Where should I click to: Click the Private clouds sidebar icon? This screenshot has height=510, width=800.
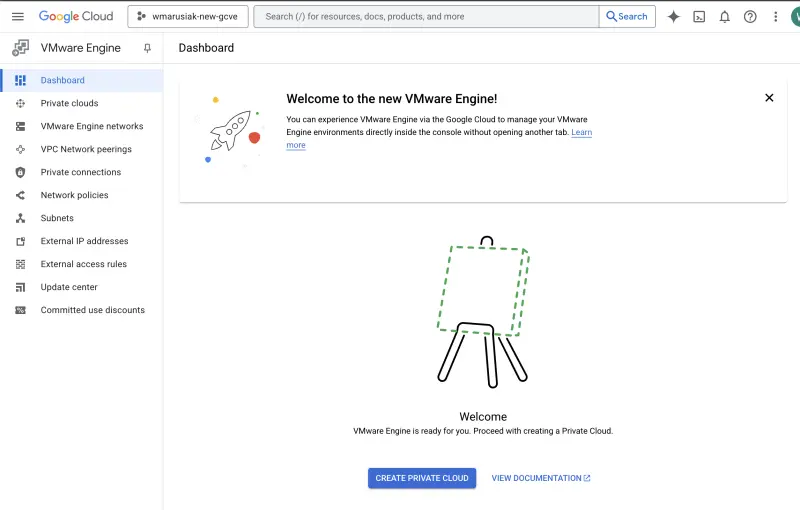tap(20, 104)
